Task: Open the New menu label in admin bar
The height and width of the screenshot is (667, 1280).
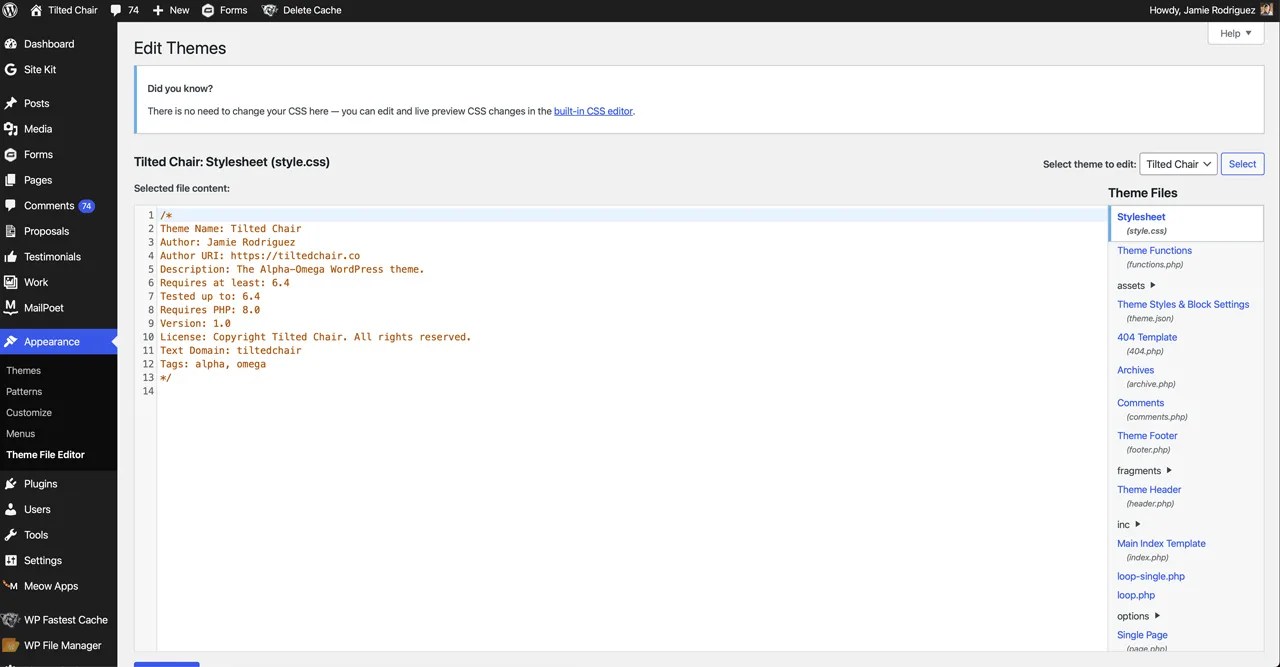Action: pyautogui.click(x=180, y=10)
